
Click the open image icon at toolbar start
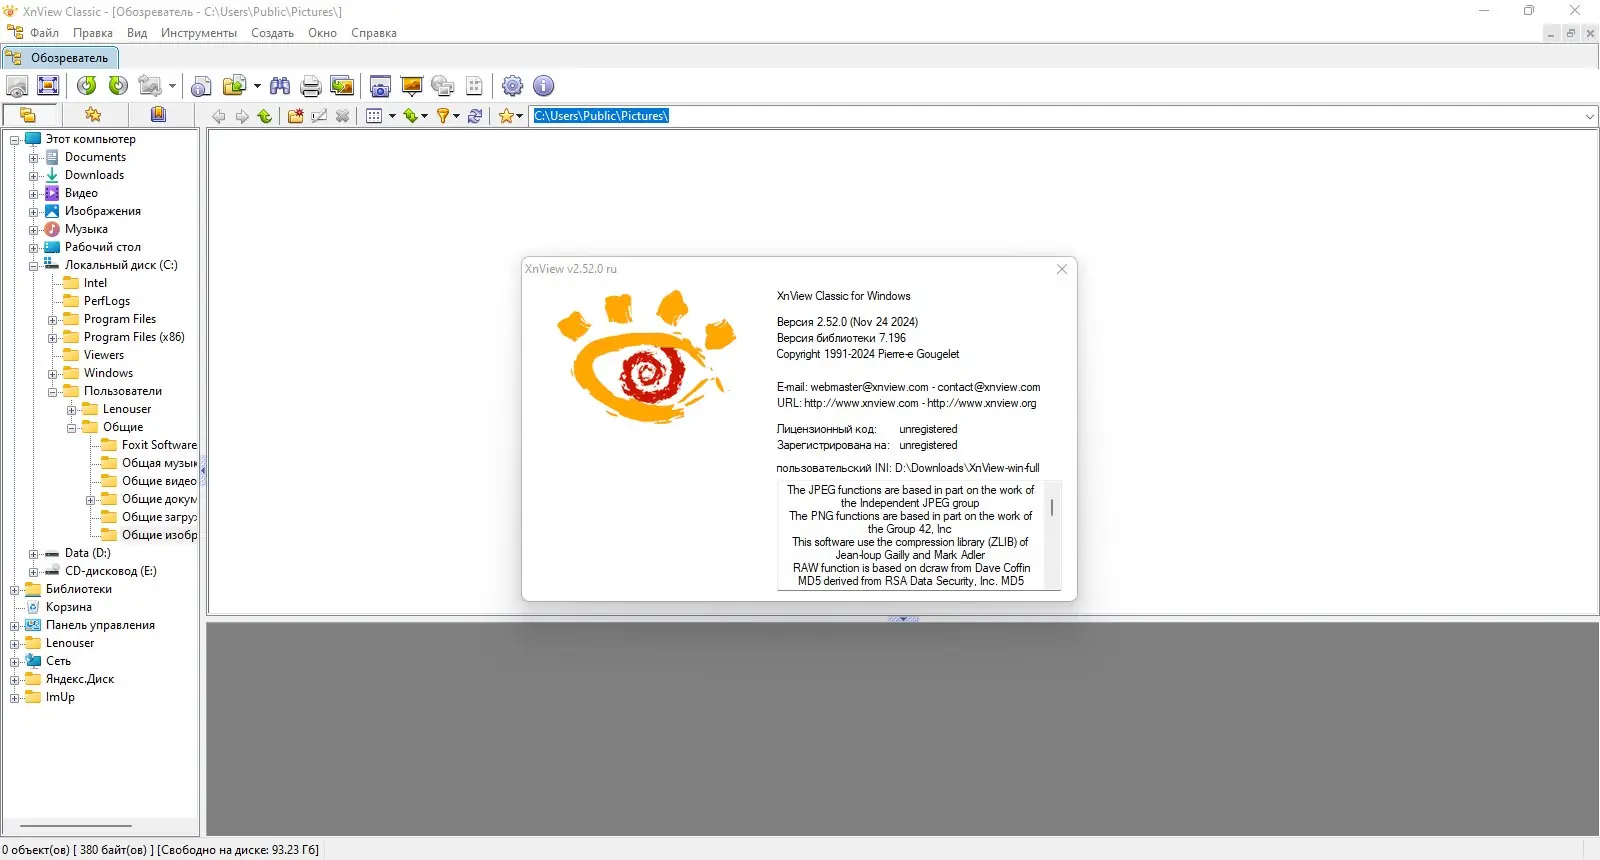pyautogui.click(x=17, y=86)
